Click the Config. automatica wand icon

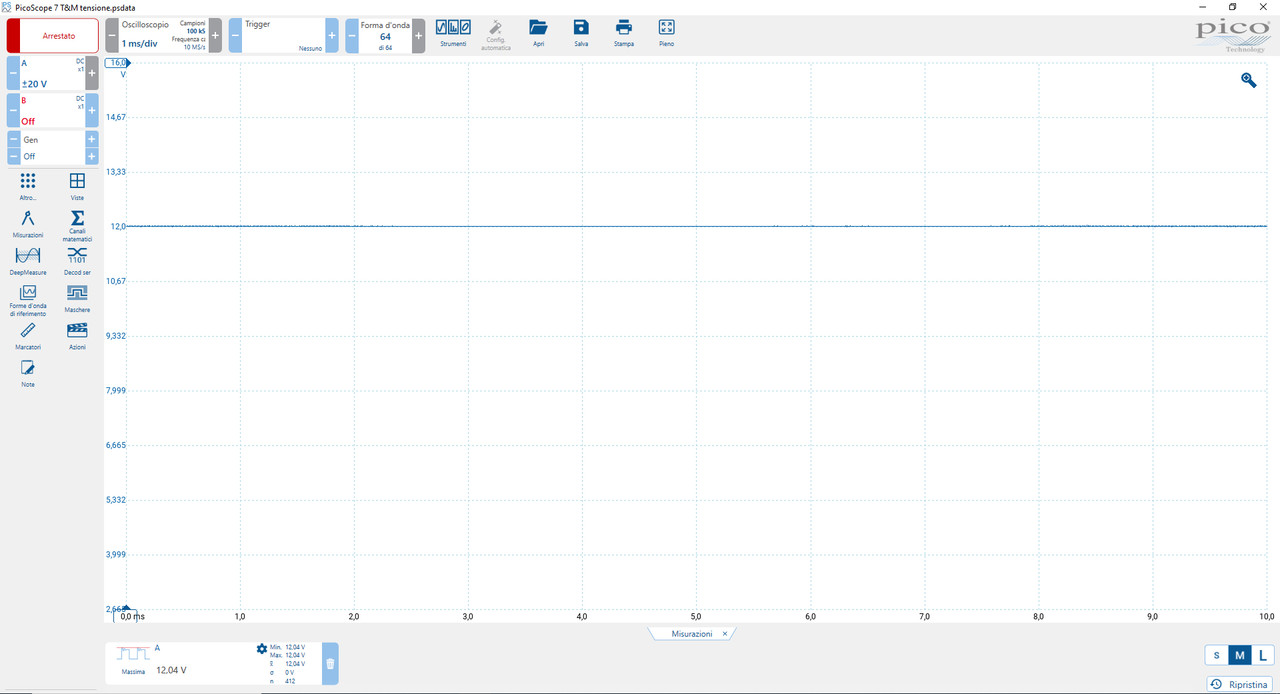[x=496, y=35]
